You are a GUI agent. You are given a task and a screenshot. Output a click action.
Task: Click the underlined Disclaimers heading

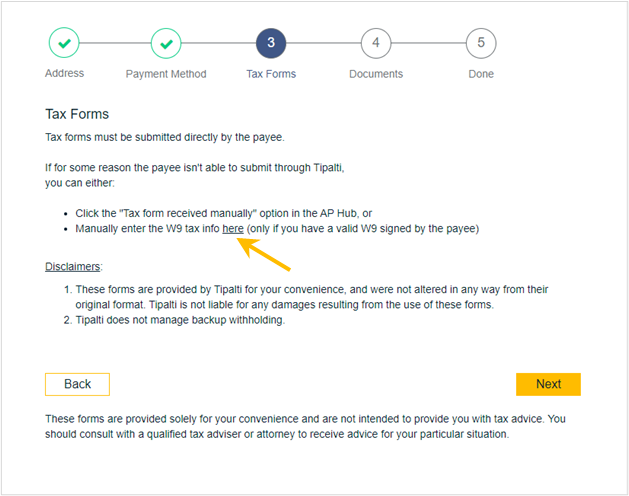pyautogui.click(x=74, y=266)
